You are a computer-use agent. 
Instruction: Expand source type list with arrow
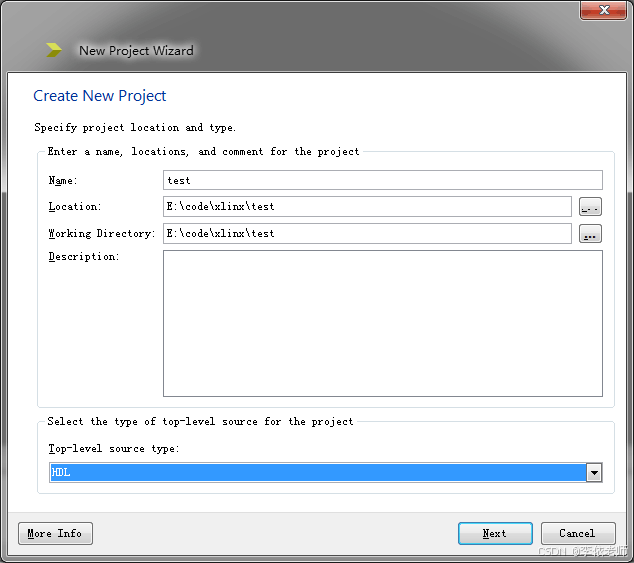(x=594, y=472)
